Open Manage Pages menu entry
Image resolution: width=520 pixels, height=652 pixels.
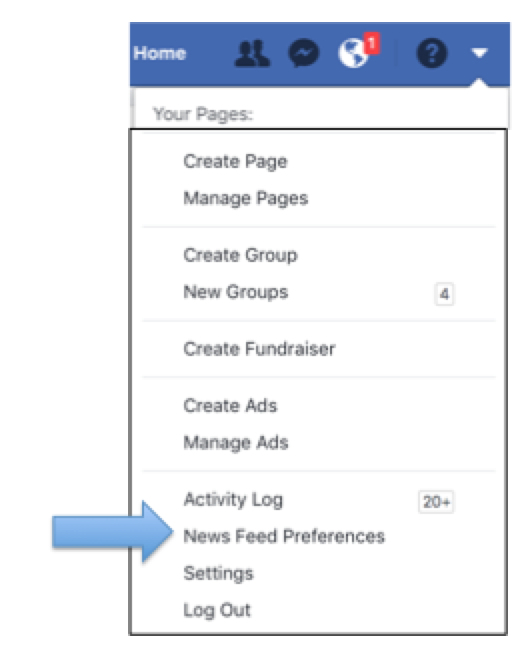246,198
